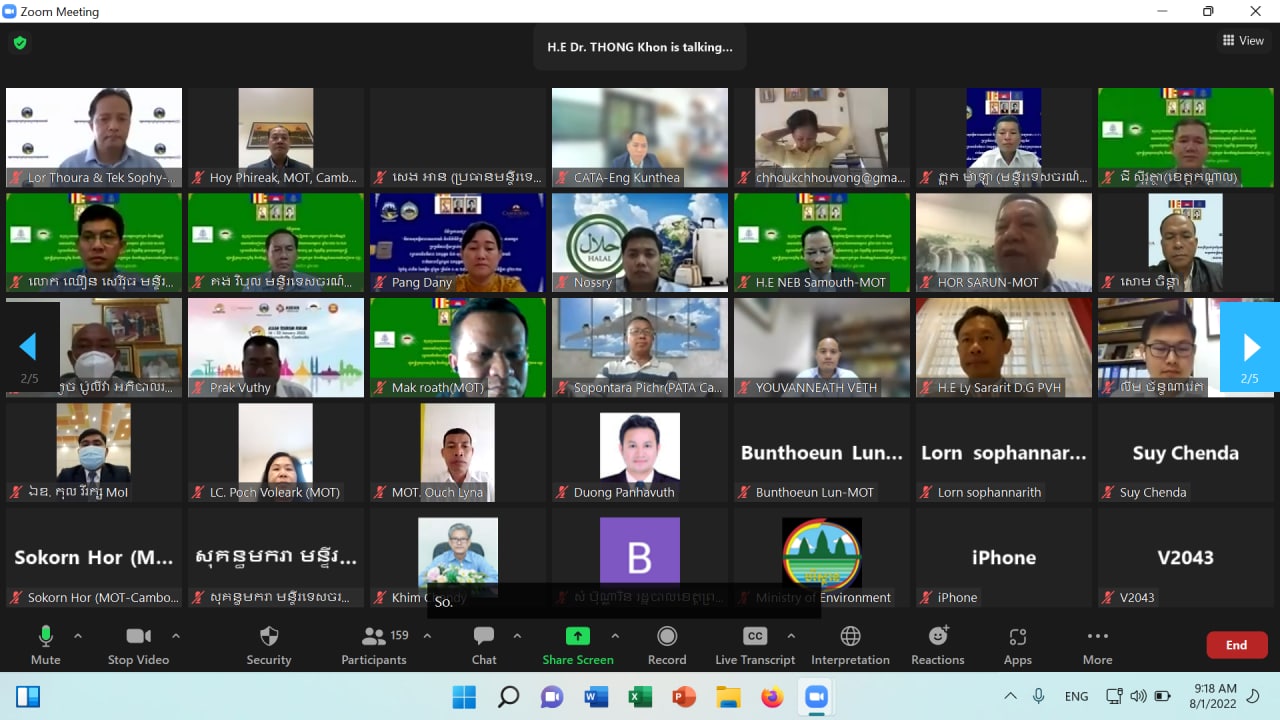Expand audio options arrow beside Mute
This screenshot has width=1280, height=720.
point(78,636)
